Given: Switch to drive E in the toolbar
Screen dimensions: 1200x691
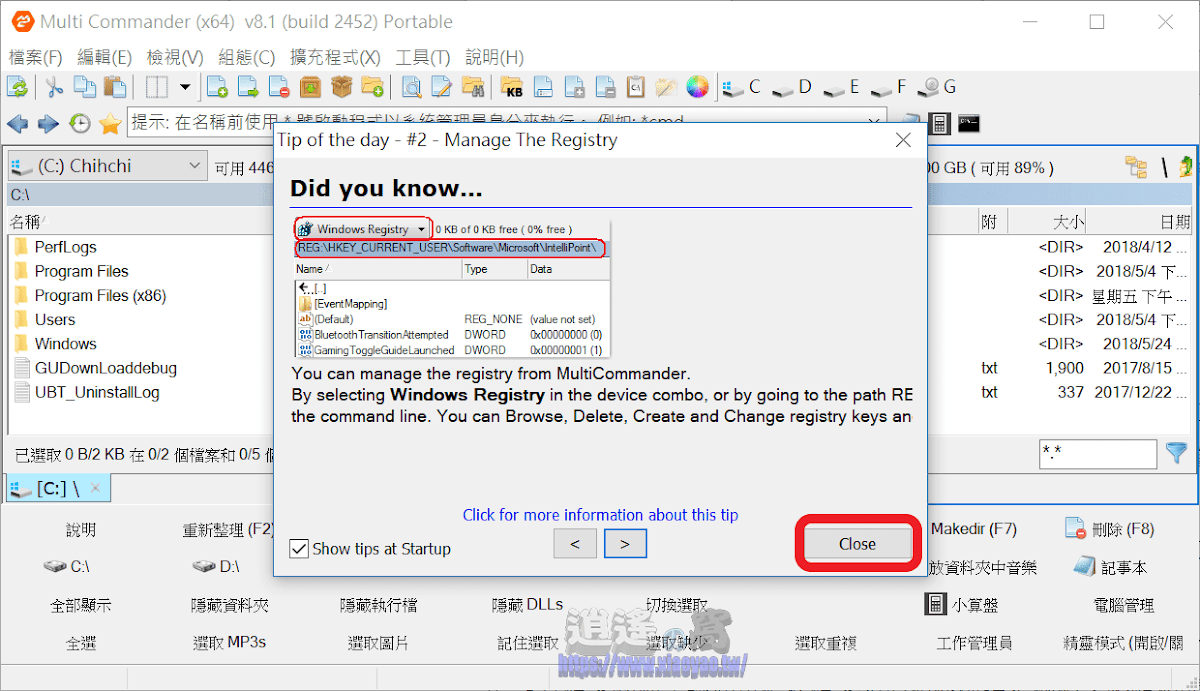Looking at the screenshot, I should pos(841,87).
